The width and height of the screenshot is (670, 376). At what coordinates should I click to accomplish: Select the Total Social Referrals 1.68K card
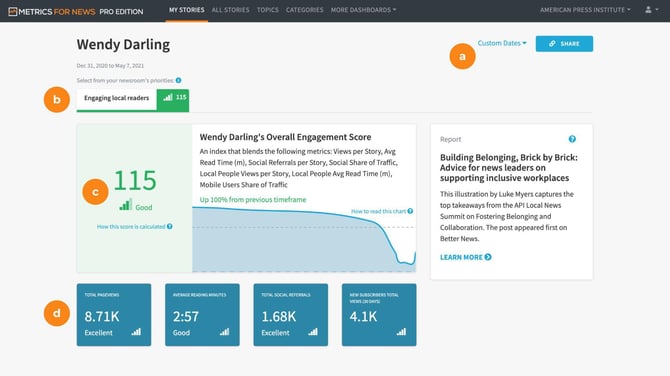291,315
